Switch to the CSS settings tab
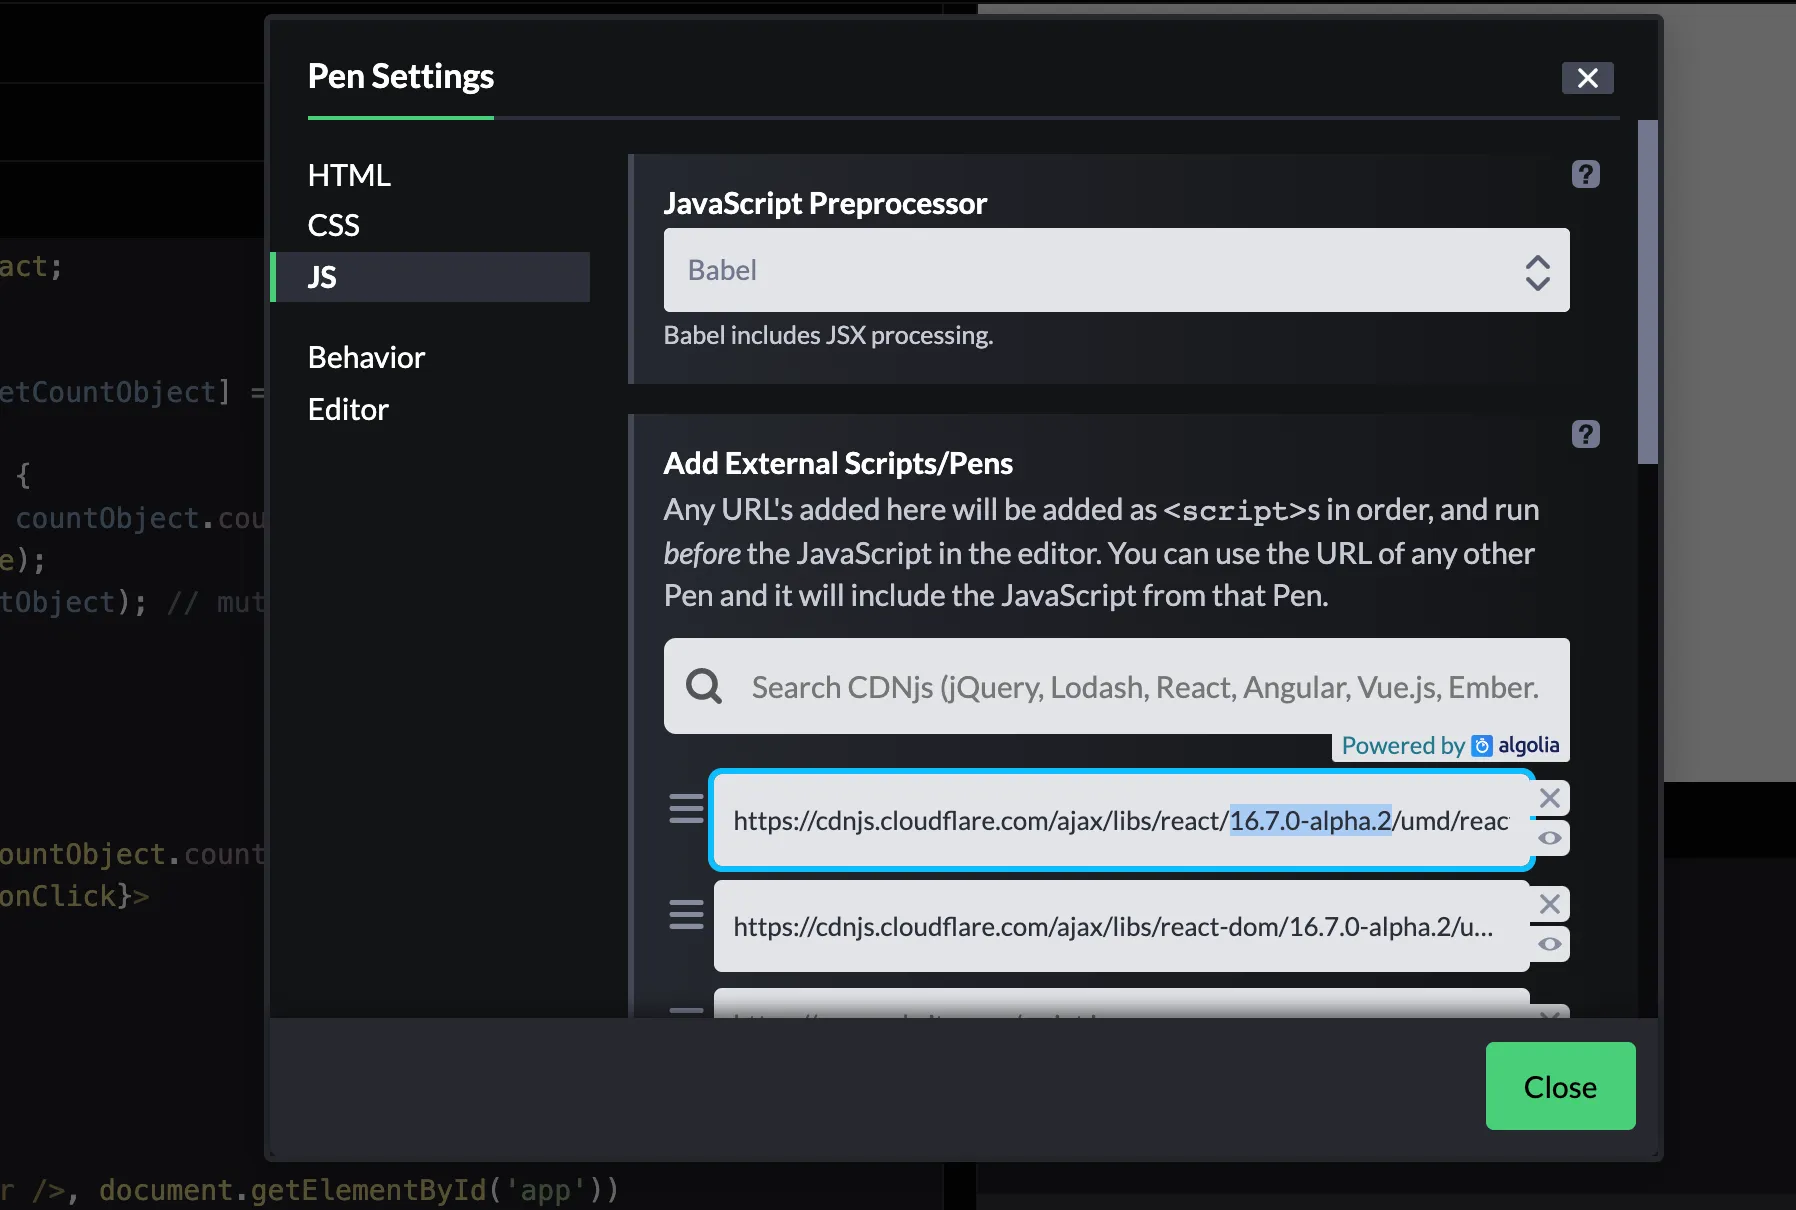 334,226
